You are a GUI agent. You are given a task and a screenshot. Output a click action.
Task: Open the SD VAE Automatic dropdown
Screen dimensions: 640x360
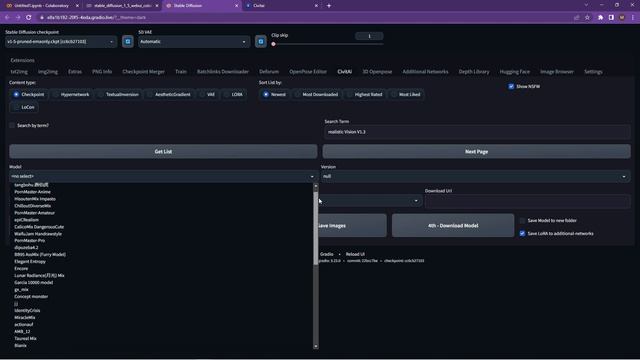tap(194, 42)
